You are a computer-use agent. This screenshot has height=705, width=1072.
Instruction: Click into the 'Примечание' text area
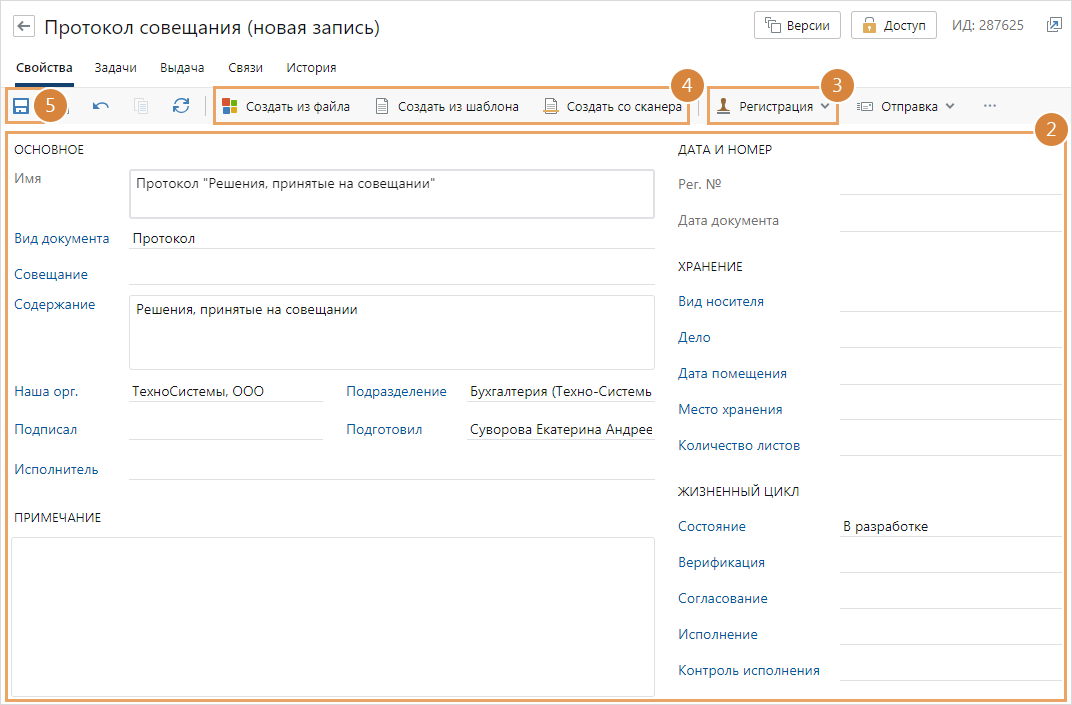[x=332, y=615]
